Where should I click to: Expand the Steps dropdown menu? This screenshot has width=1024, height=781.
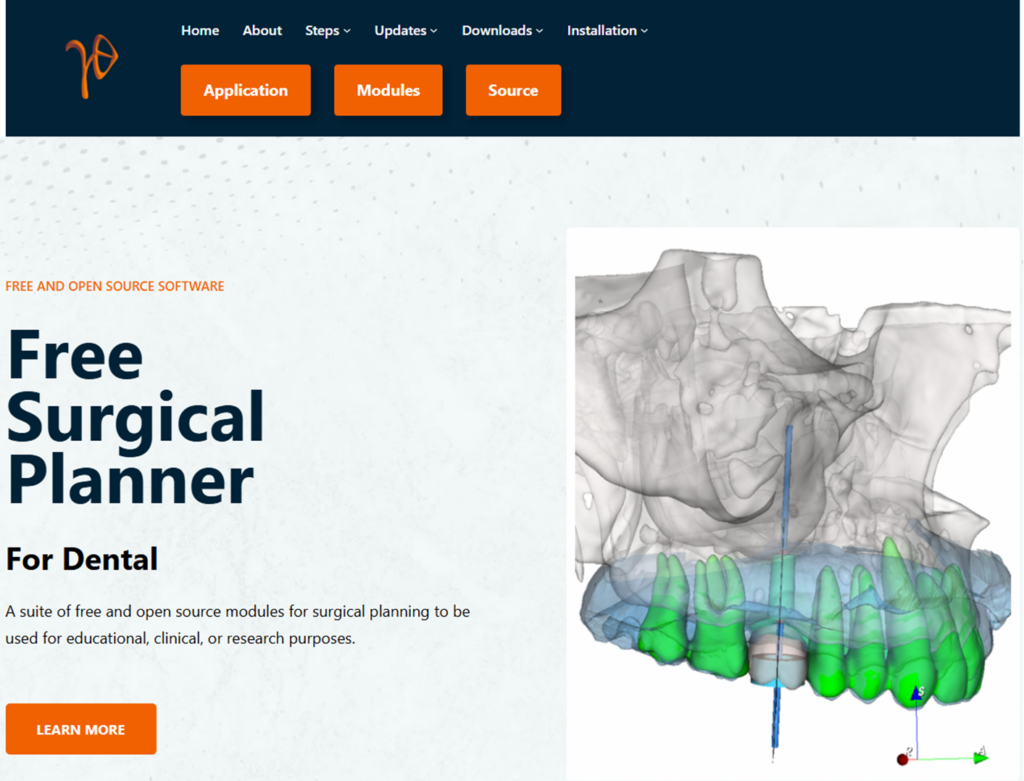pos(327,30)
